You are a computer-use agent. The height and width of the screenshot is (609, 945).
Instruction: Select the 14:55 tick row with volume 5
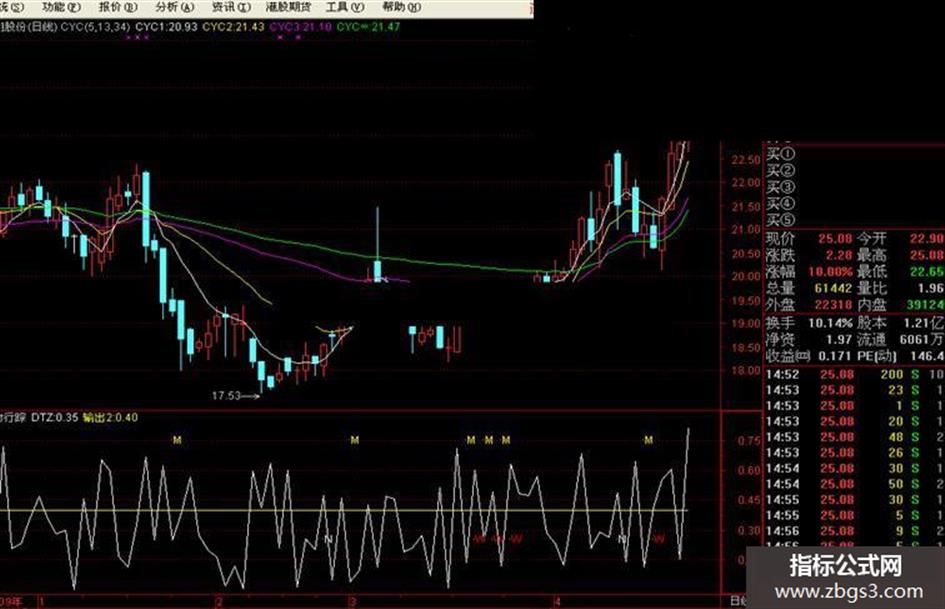pyautogui.click(x=855, y=516)
